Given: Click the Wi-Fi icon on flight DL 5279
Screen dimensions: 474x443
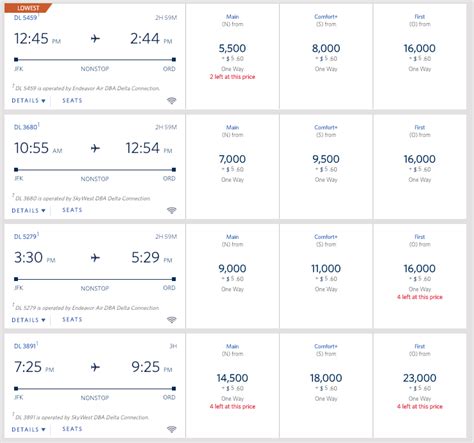Looking at the screenshot, I should click(171, 320).
